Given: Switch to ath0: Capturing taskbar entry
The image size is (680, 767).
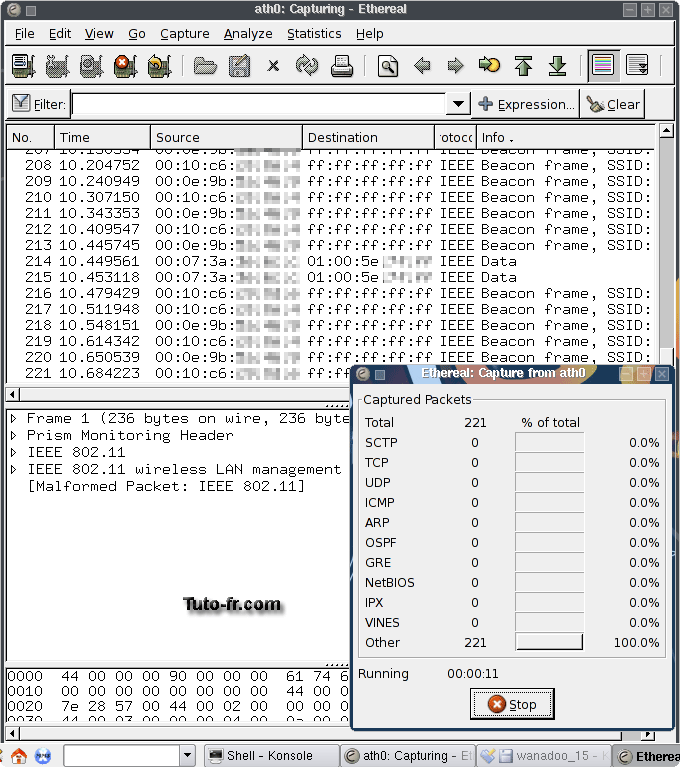Looking at the screenshot, I should click(408, 756).
